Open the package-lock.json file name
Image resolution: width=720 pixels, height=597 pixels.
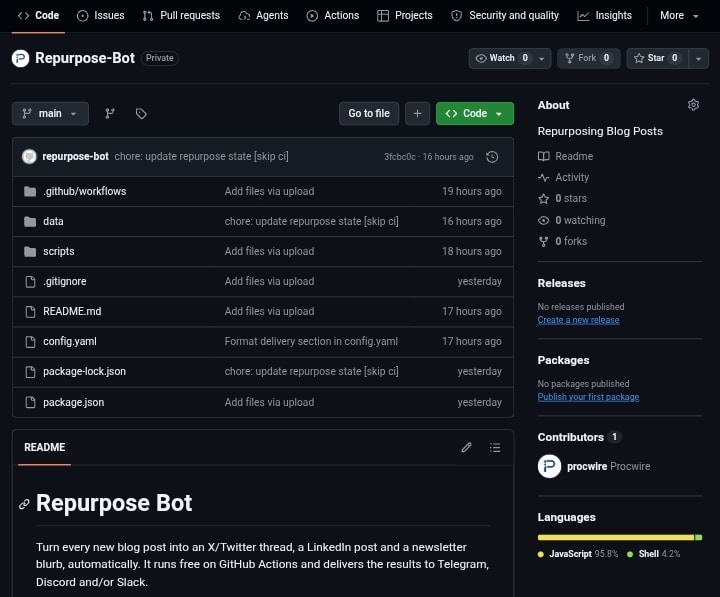click(x=84, y=372)
